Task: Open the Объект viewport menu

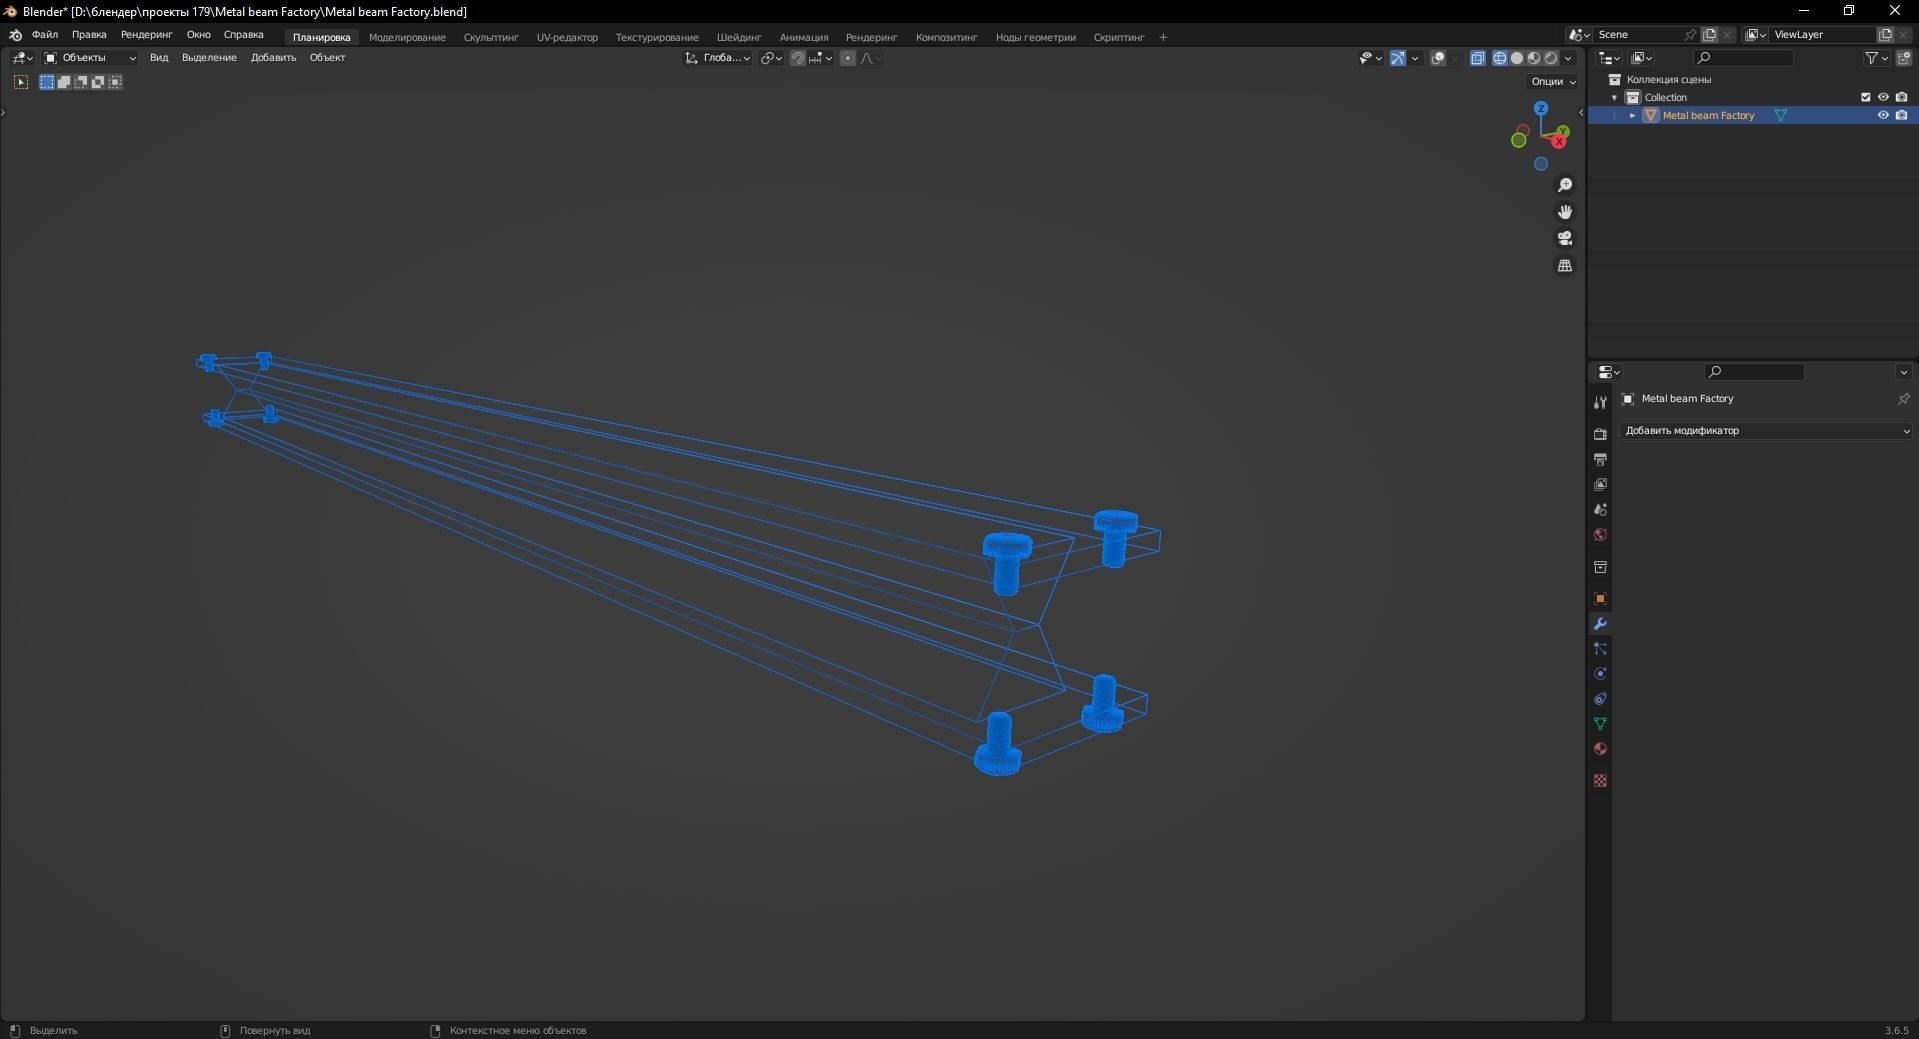Action: tap(327, 58)
